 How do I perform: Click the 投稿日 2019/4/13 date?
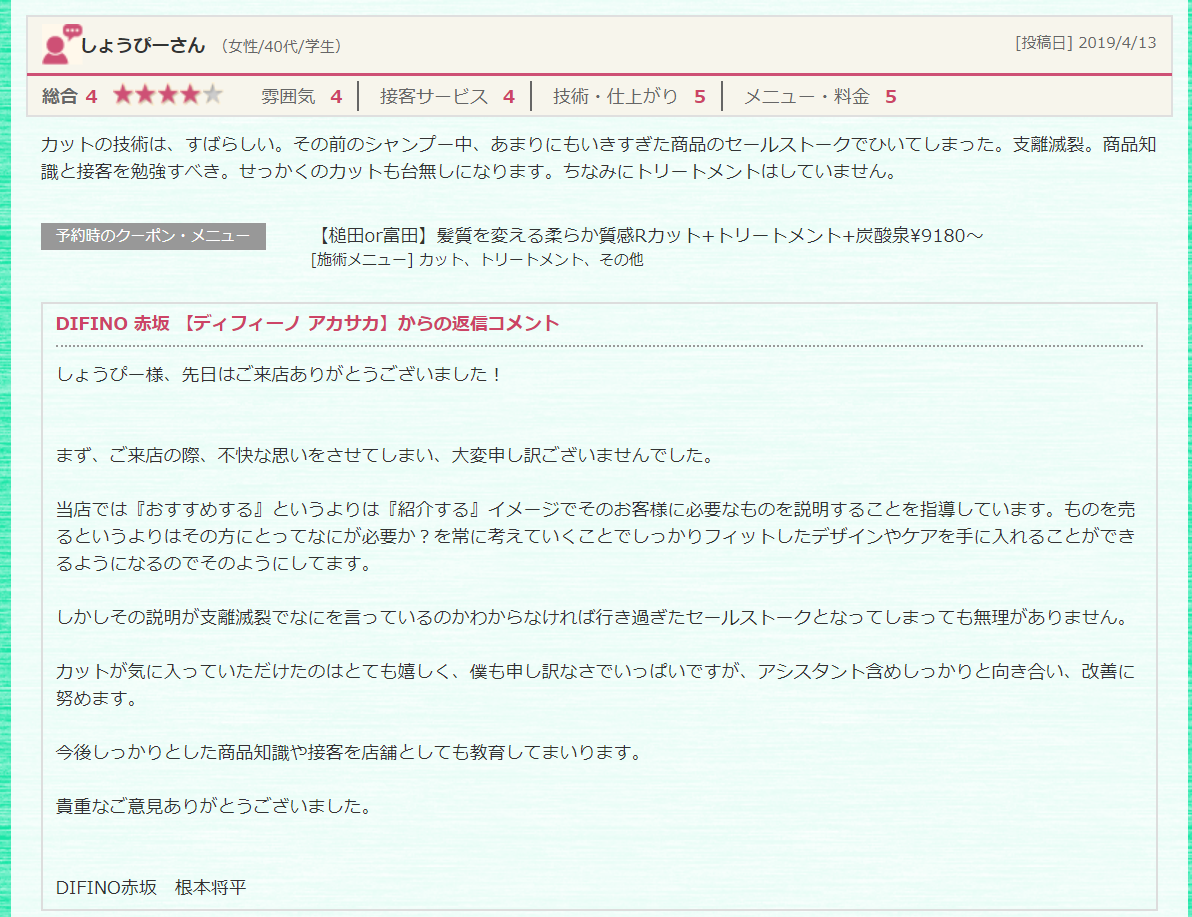point(1085,43)
